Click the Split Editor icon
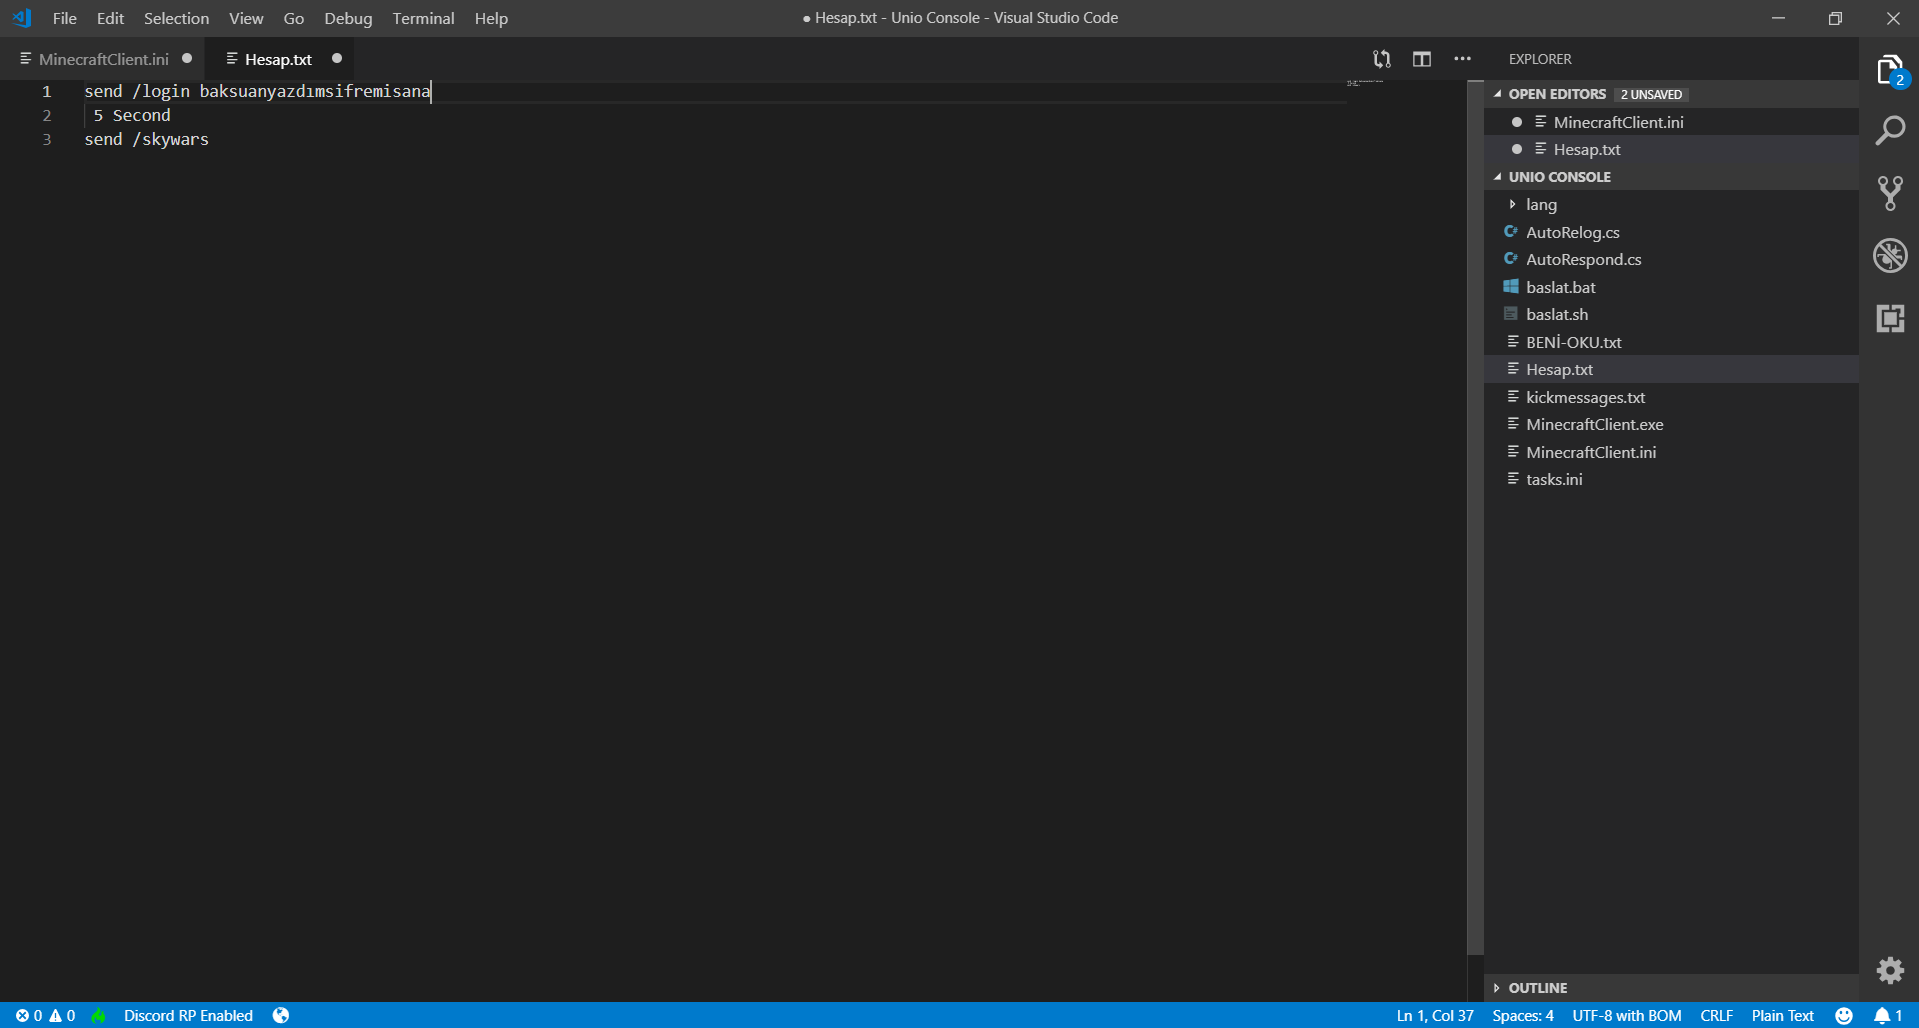Viewport: 1919px width, 1028px height. coord(1422,59)
